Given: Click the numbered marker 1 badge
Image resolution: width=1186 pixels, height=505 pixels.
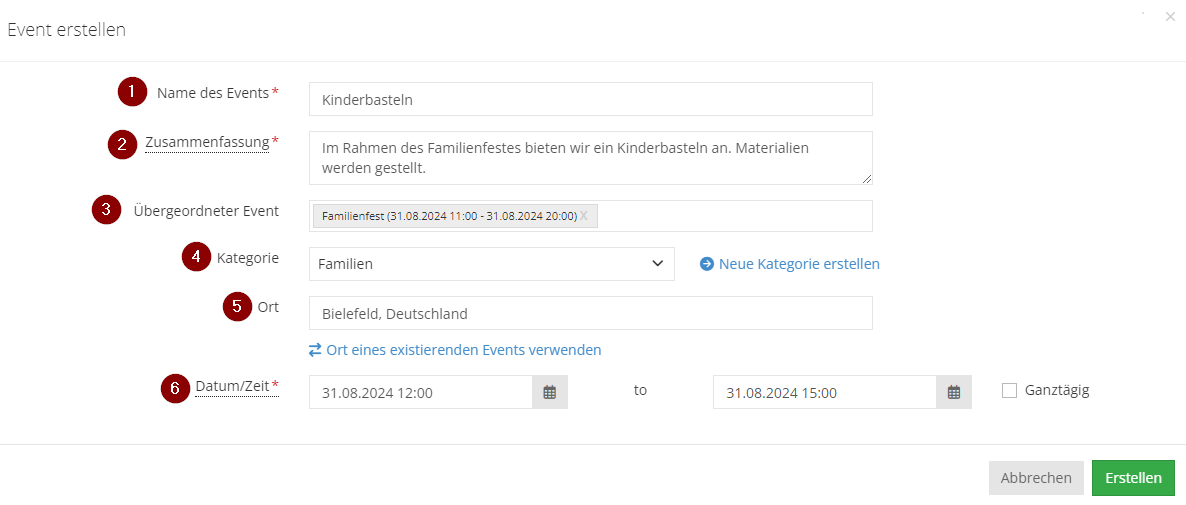Looking at the screenshot, I should tap(132, 92).
